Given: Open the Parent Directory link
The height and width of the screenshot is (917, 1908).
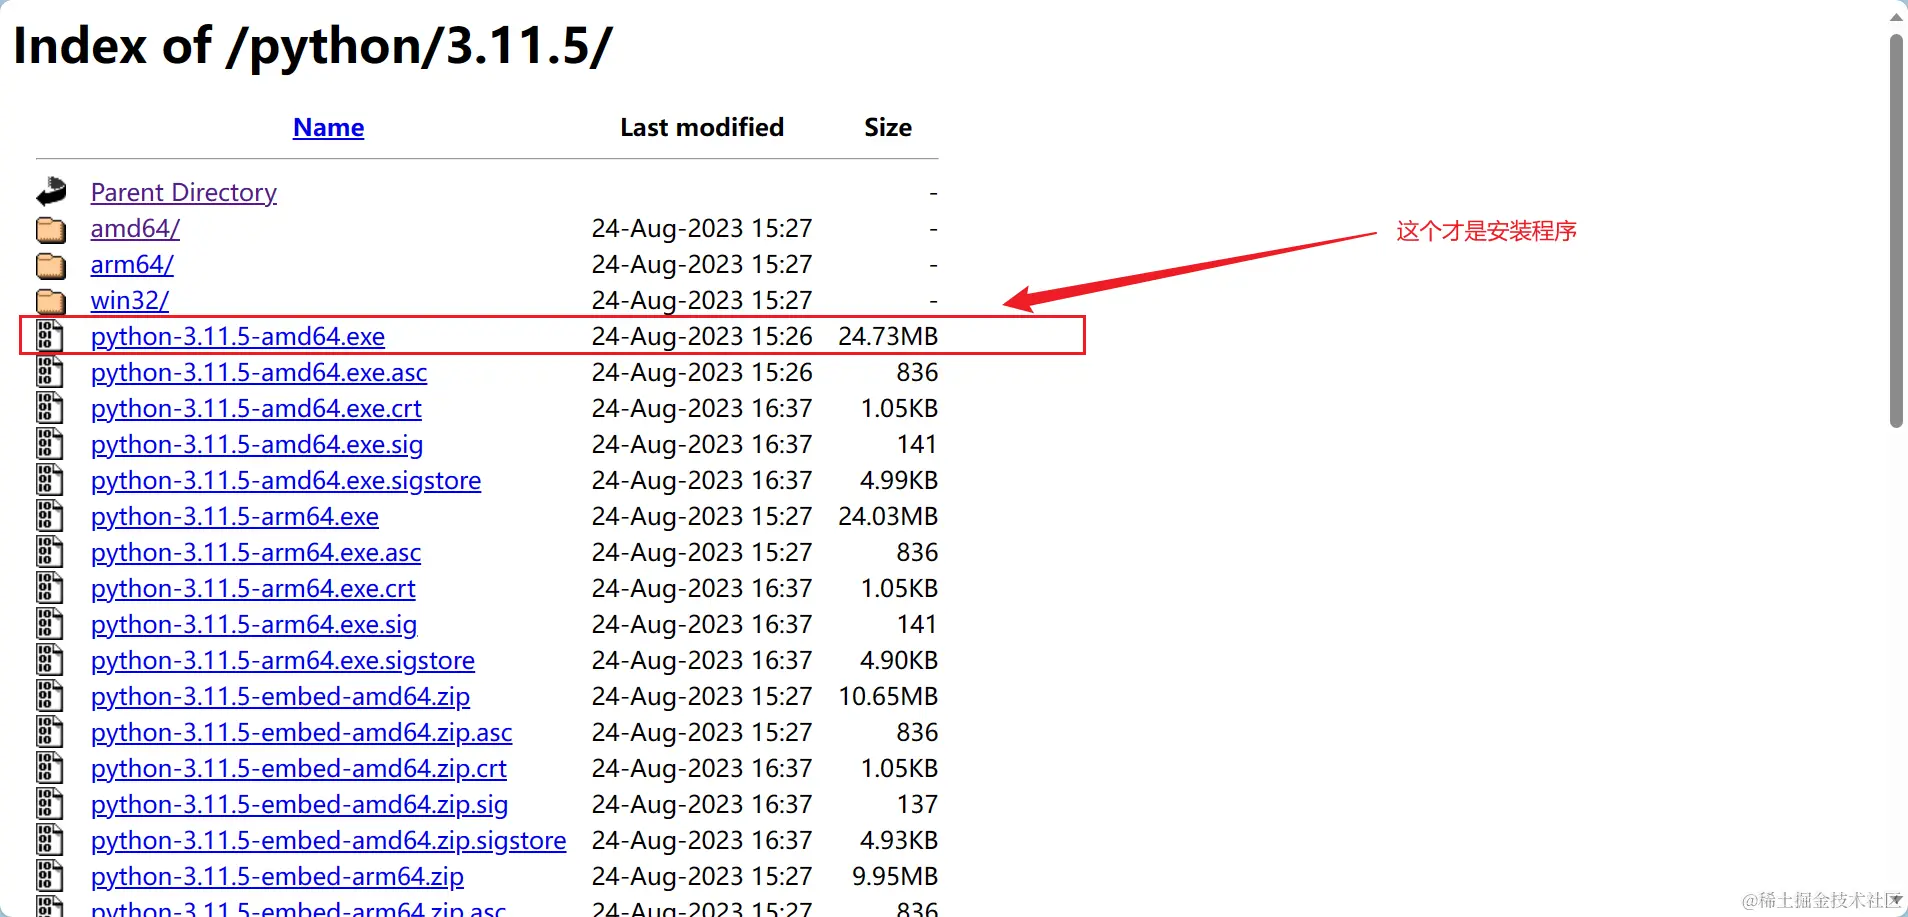Looking at the screenshot, I should click(184, 192).
